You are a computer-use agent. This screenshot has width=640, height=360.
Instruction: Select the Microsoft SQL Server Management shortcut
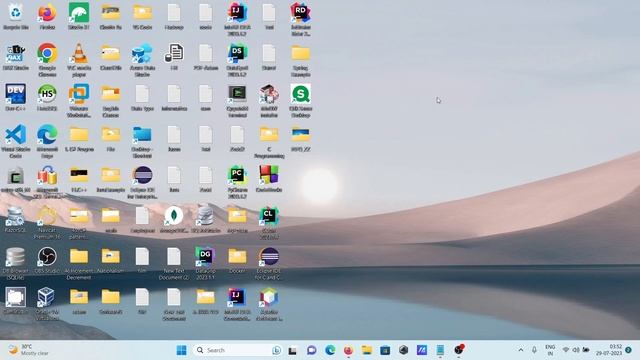tap(47, 182)
